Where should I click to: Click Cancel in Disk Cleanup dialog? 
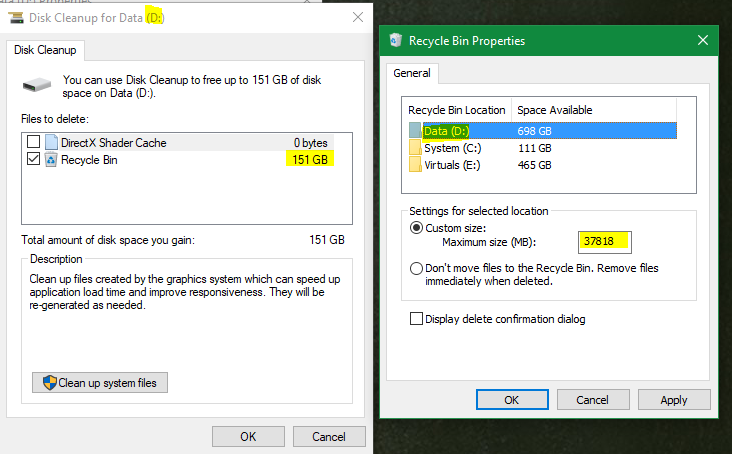point(329,437)
